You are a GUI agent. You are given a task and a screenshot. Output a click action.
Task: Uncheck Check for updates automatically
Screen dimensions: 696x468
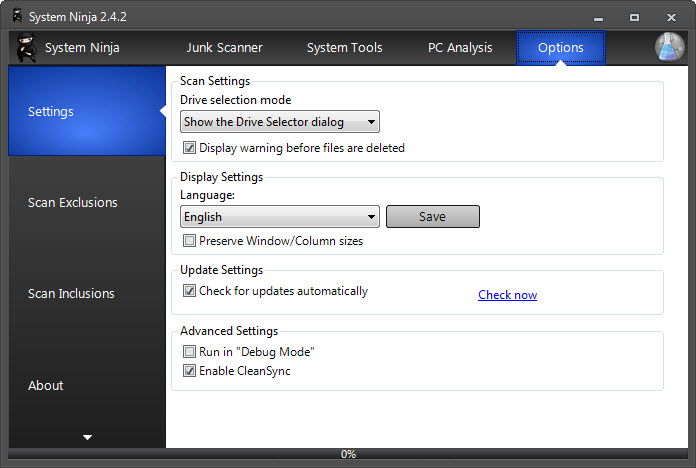pyautogui.click(x=190, y=292)
